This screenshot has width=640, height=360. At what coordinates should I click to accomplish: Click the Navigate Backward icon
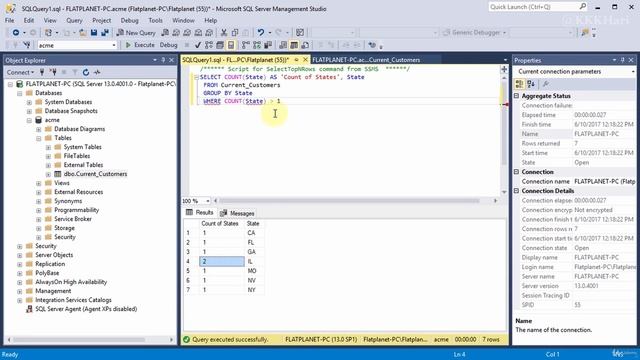click(x=16, y=33)
